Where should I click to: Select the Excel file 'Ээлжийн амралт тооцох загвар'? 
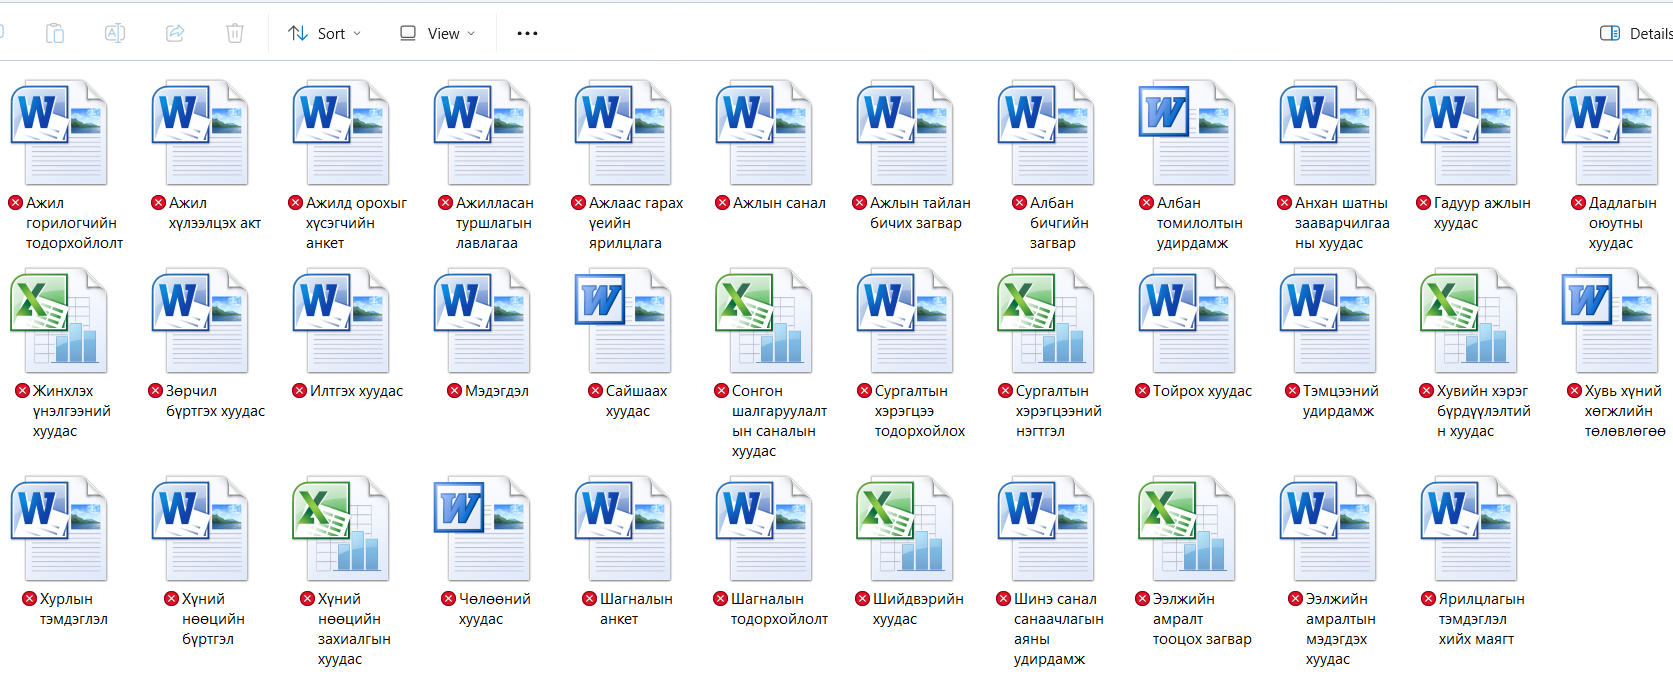tap(1186, 529)
